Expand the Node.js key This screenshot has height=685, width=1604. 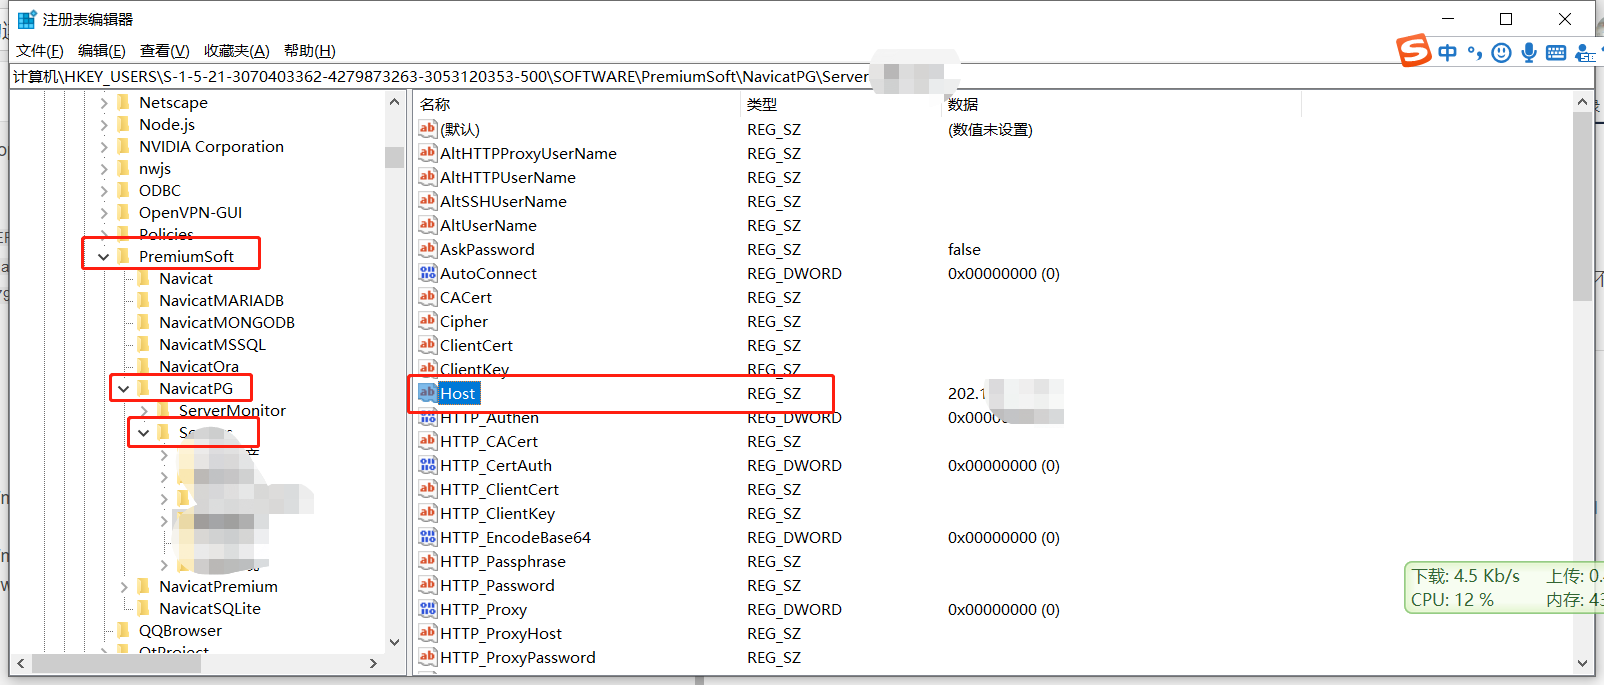click(104, 124)
